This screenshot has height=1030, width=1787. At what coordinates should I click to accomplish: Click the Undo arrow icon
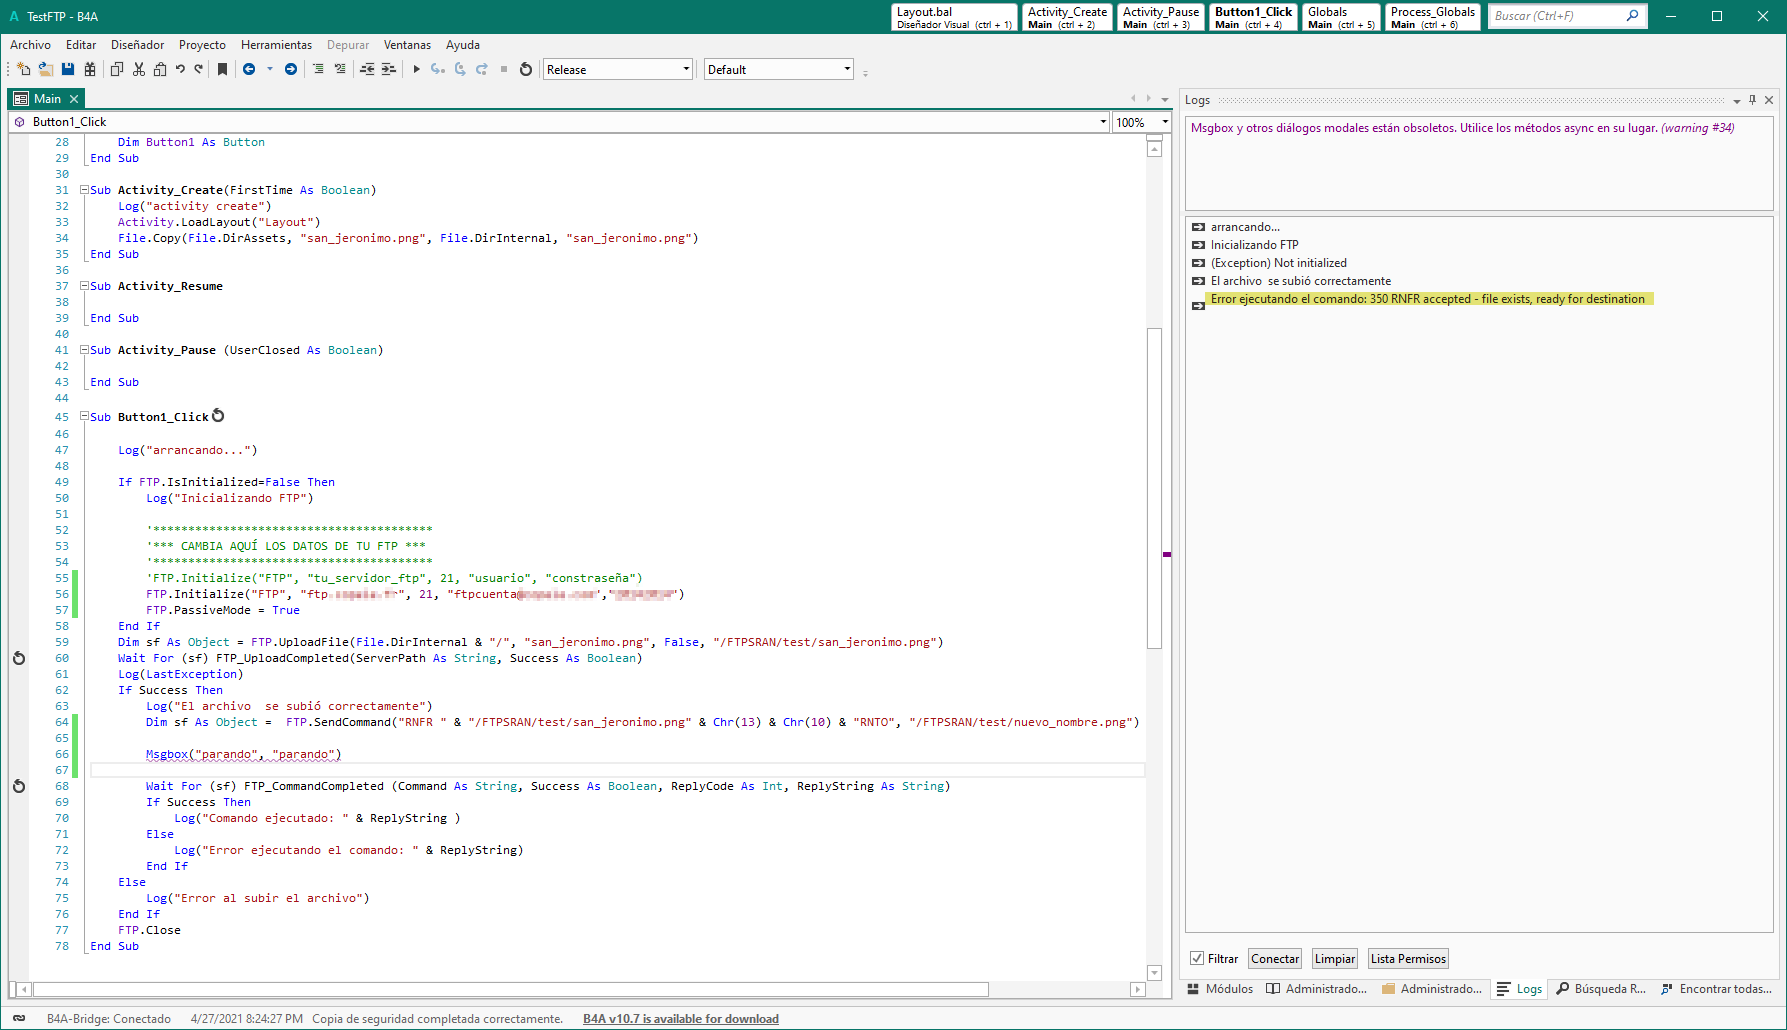point(180,69)
